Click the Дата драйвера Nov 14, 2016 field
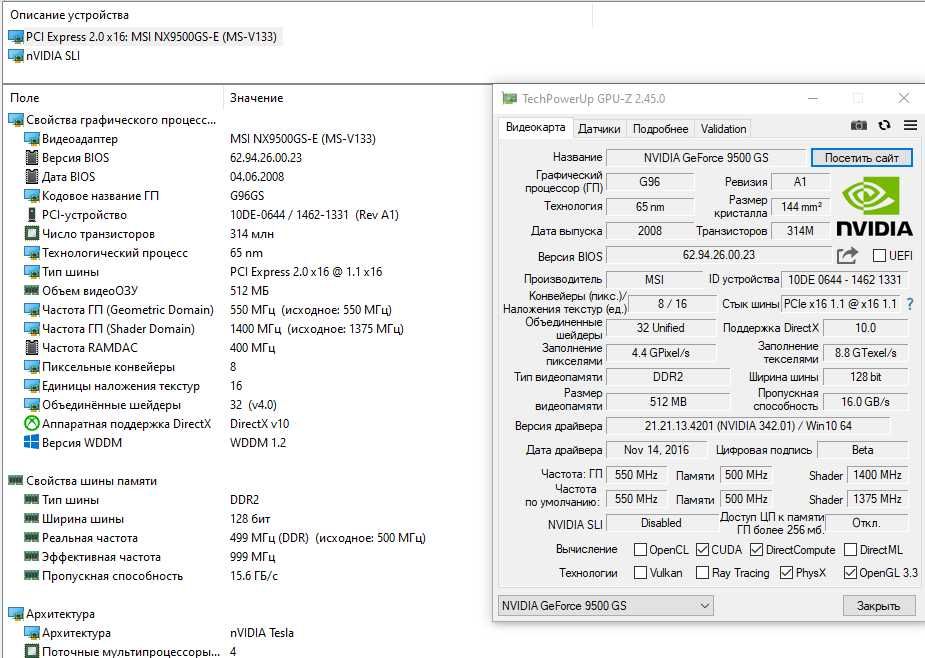 point(656,450)
